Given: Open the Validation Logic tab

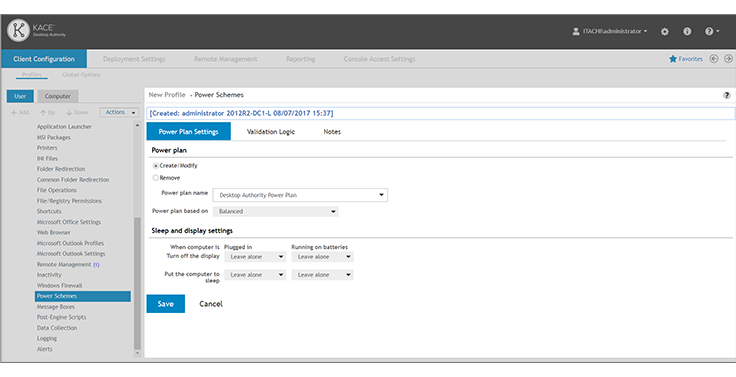Looking at the screenshot, I should click(x=271, y=132).
